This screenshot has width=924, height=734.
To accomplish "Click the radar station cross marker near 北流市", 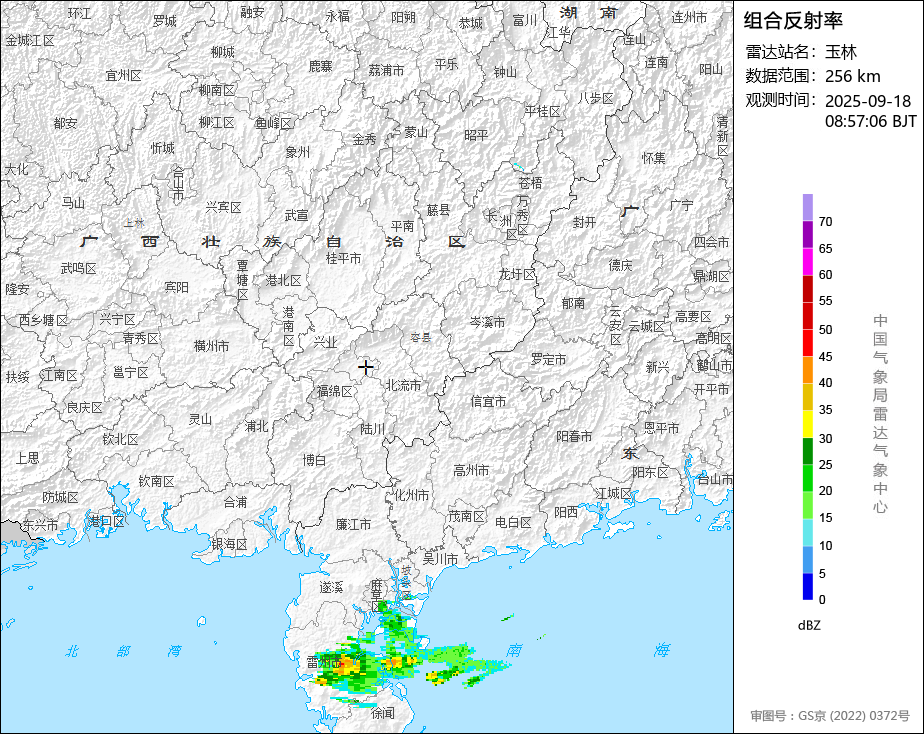I will click(366, 368).
